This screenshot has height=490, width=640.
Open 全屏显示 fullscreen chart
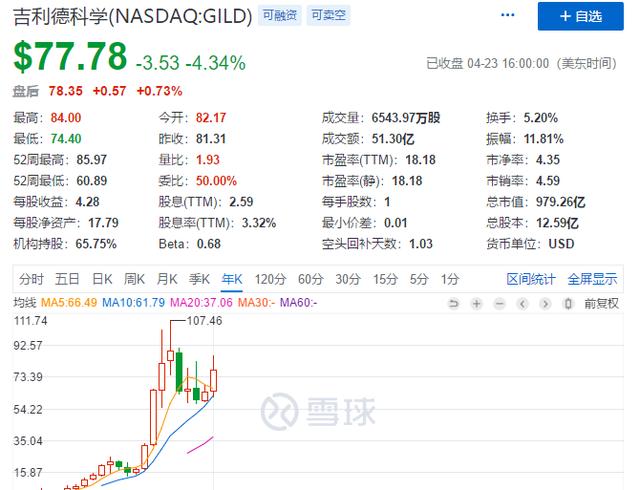pyautogui.click(x=592, y=279)
